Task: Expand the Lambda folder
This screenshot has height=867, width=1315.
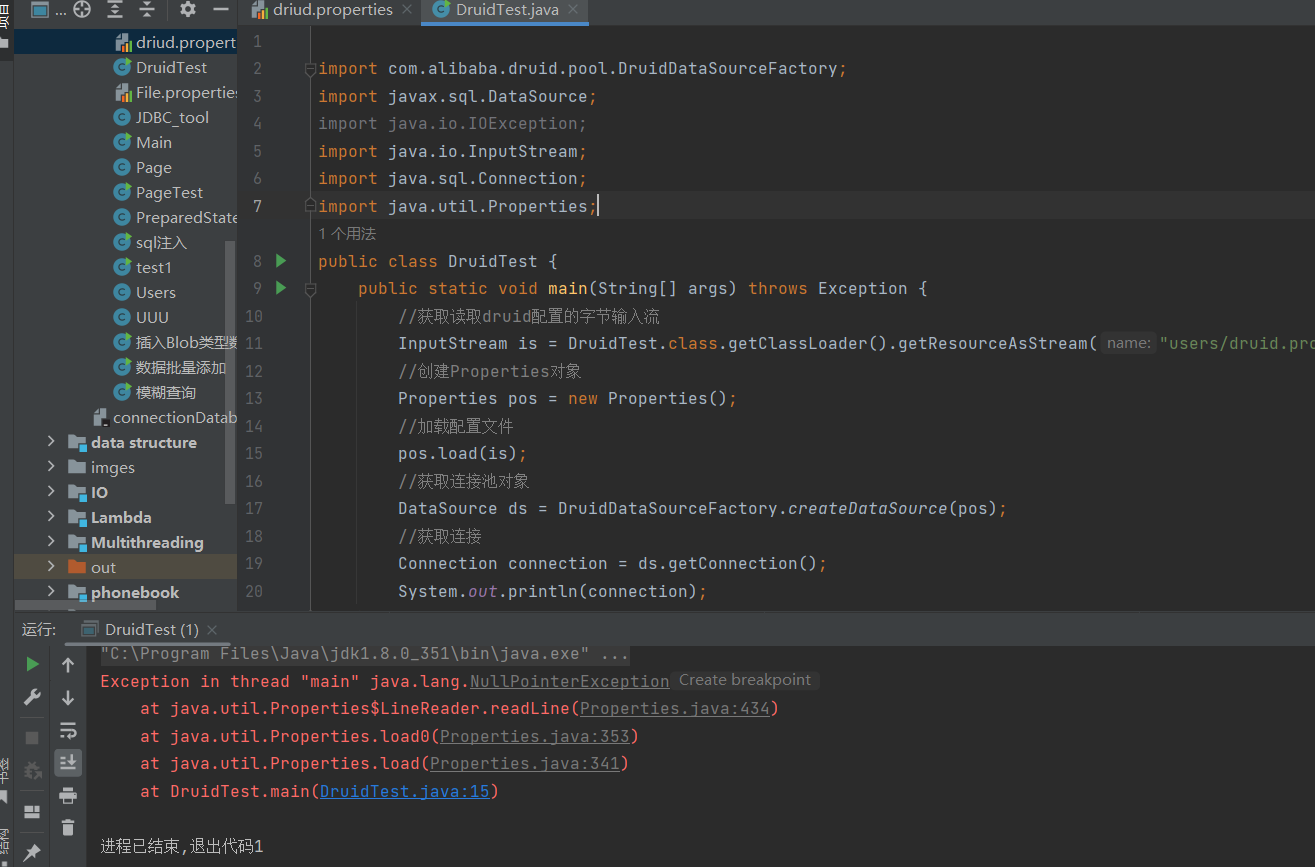Action: [x=51, y=517]
